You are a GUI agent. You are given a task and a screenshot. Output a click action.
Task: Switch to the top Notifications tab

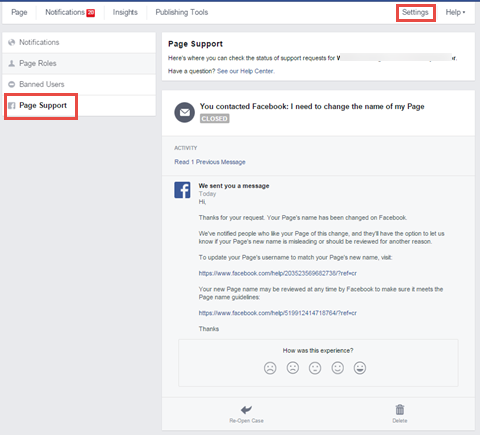pyautogui.click(x=65, y=12)
